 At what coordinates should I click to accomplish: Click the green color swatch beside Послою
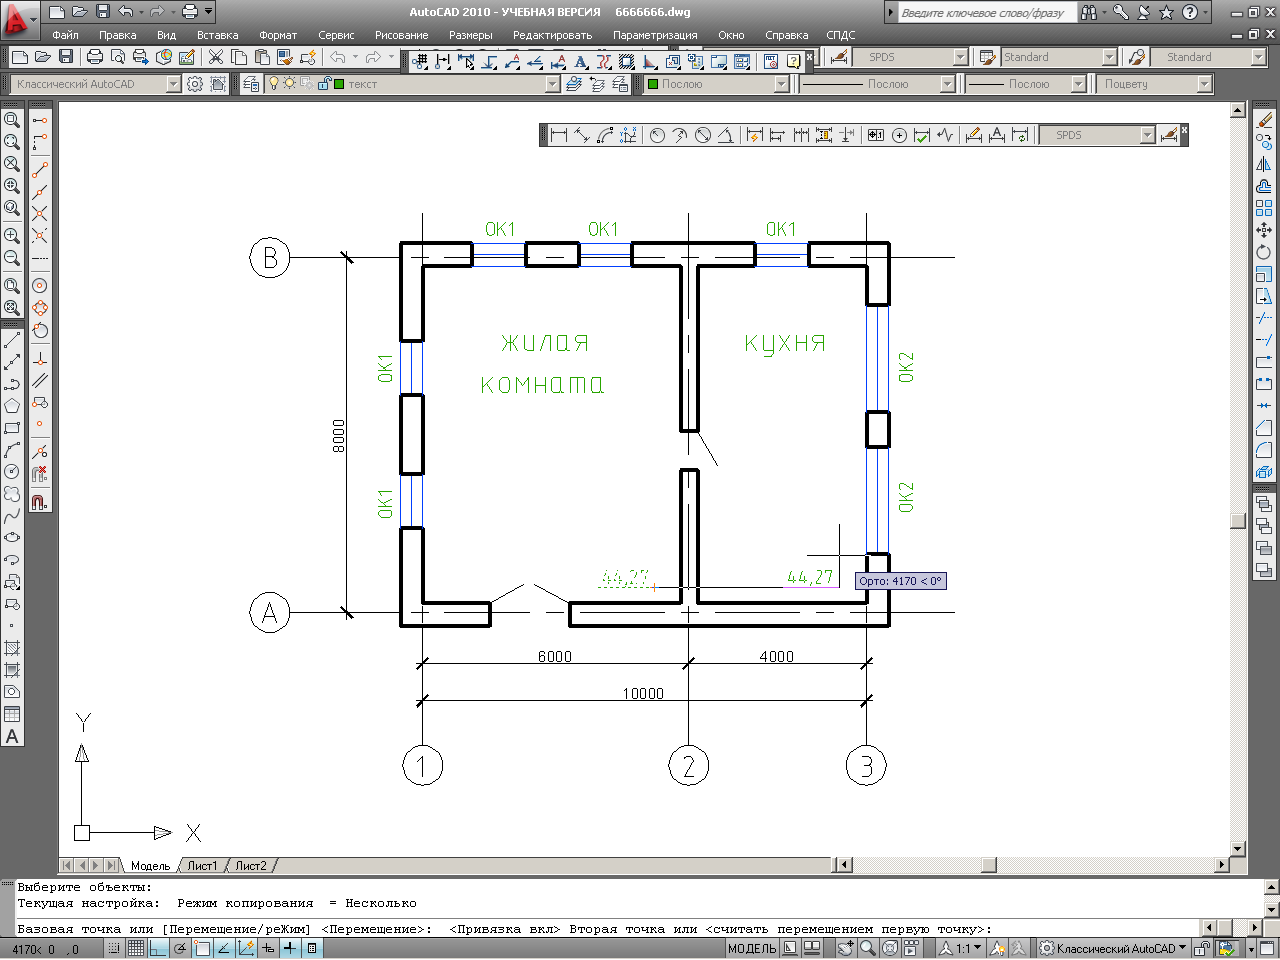point(653,84)
